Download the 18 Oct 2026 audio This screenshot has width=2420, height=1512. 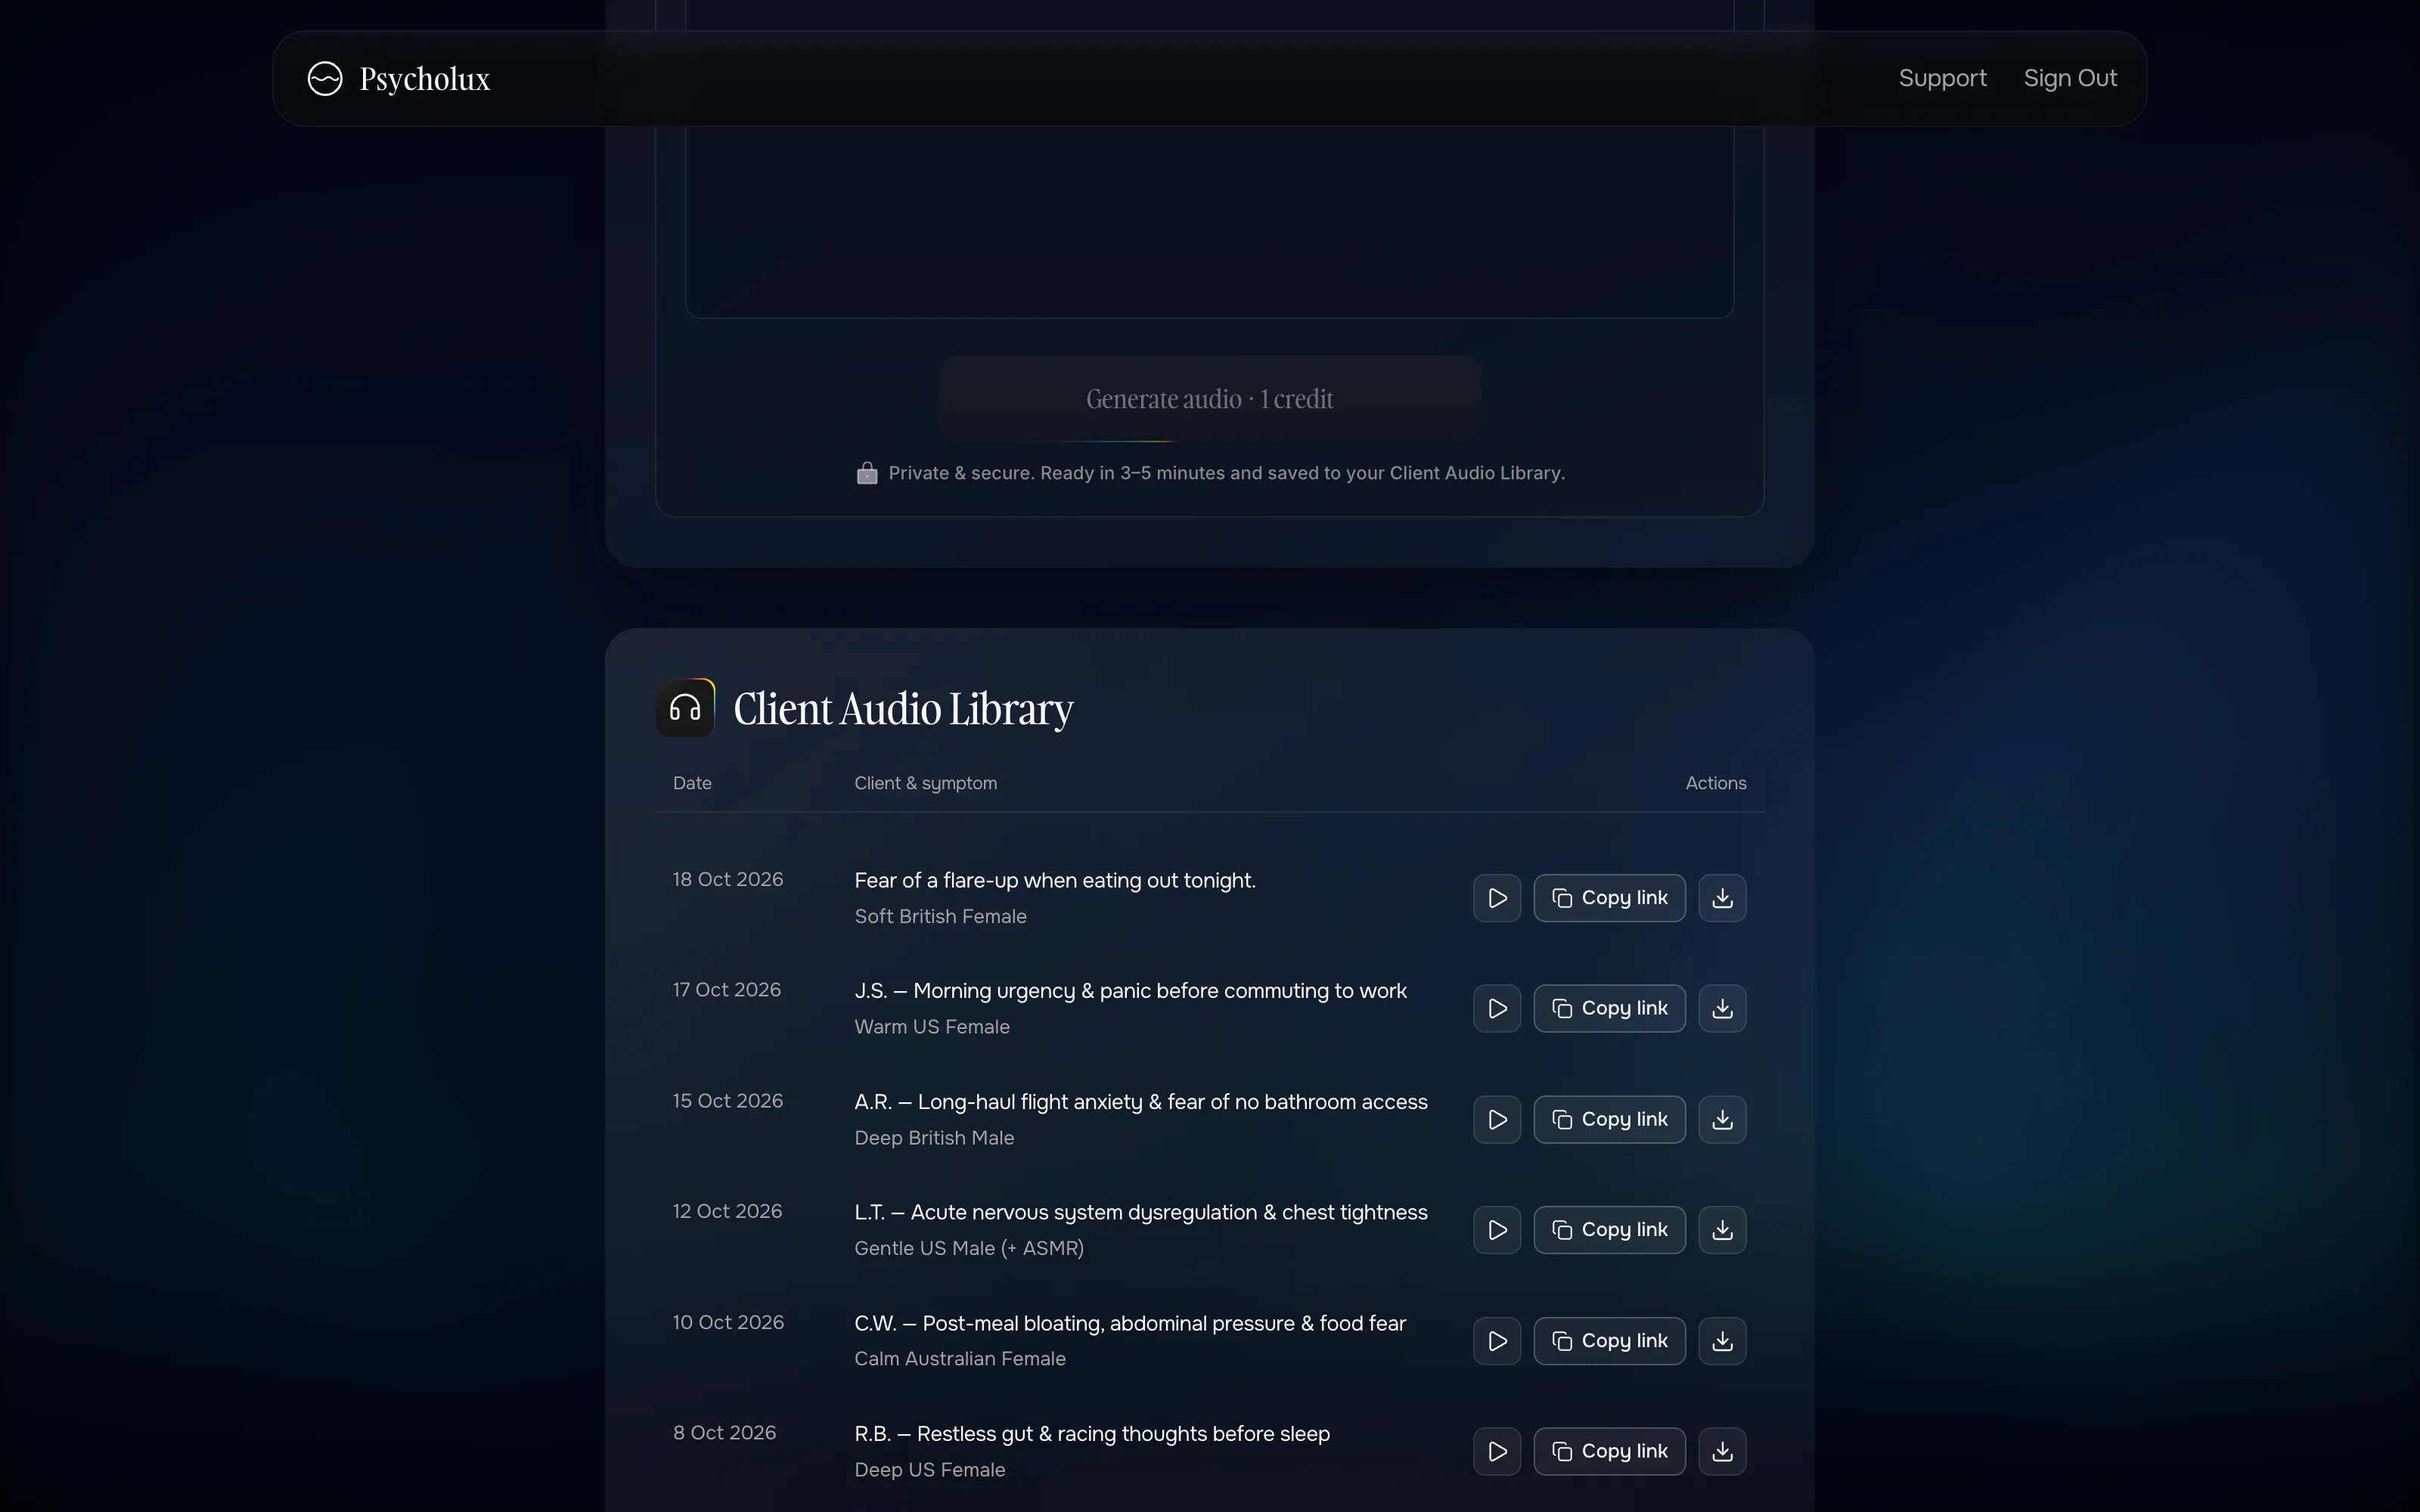click(x=1722, y=898)
